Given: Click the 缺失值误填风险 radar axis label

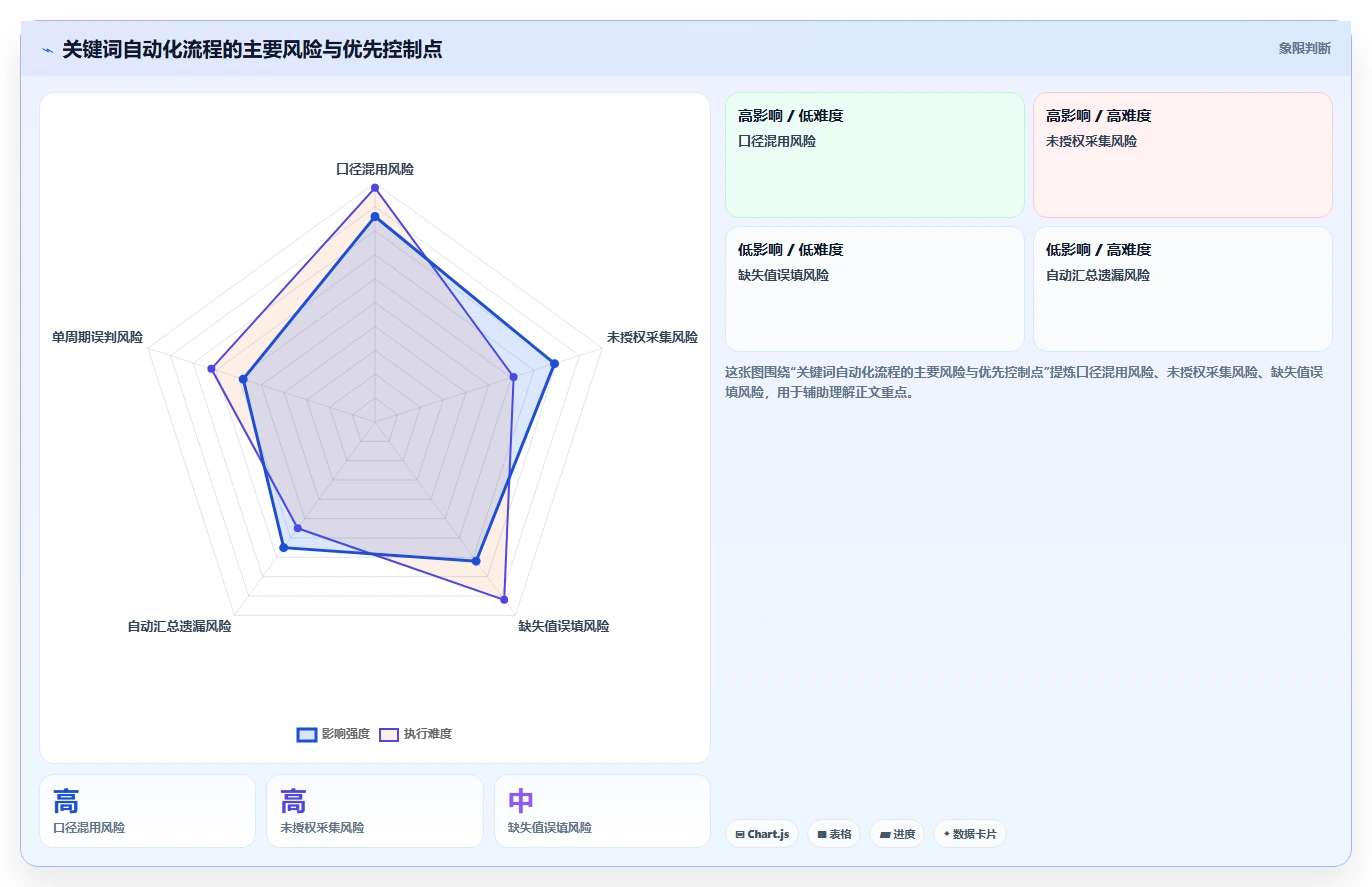Looking at the screenshot, I should [564, 626].
